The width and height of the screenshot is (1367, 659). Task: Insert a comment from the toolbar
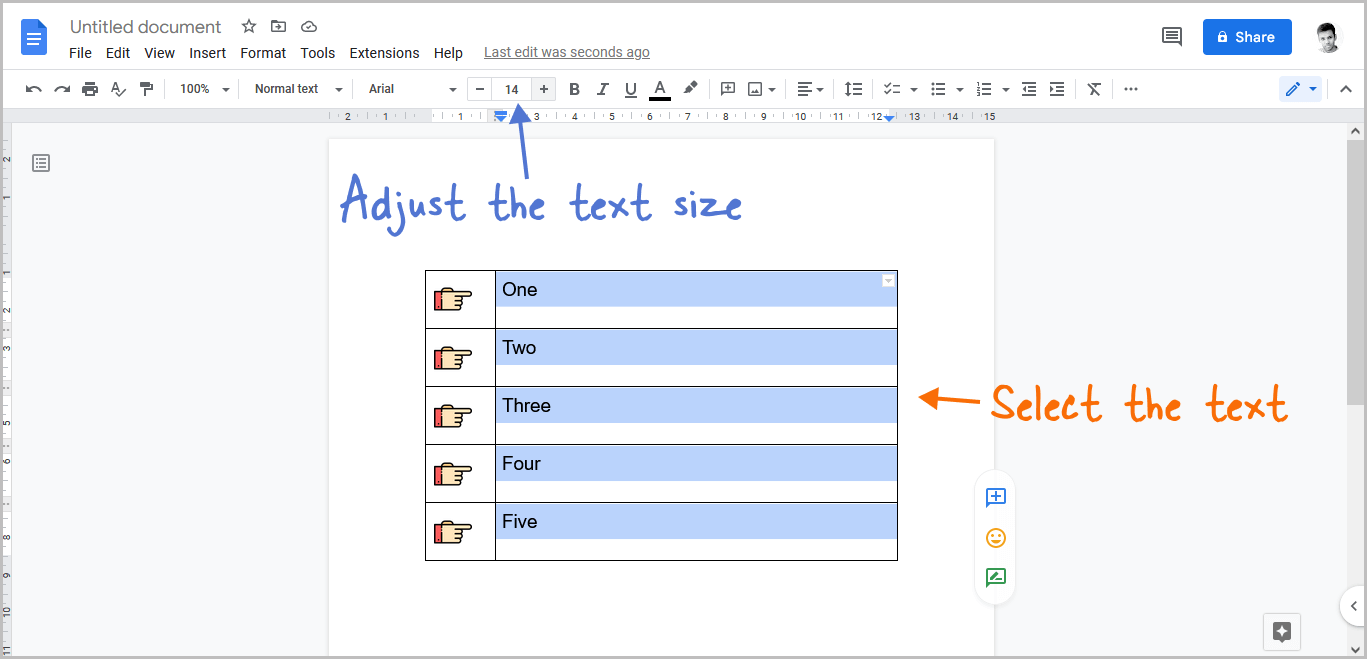(x=727, y=89)
